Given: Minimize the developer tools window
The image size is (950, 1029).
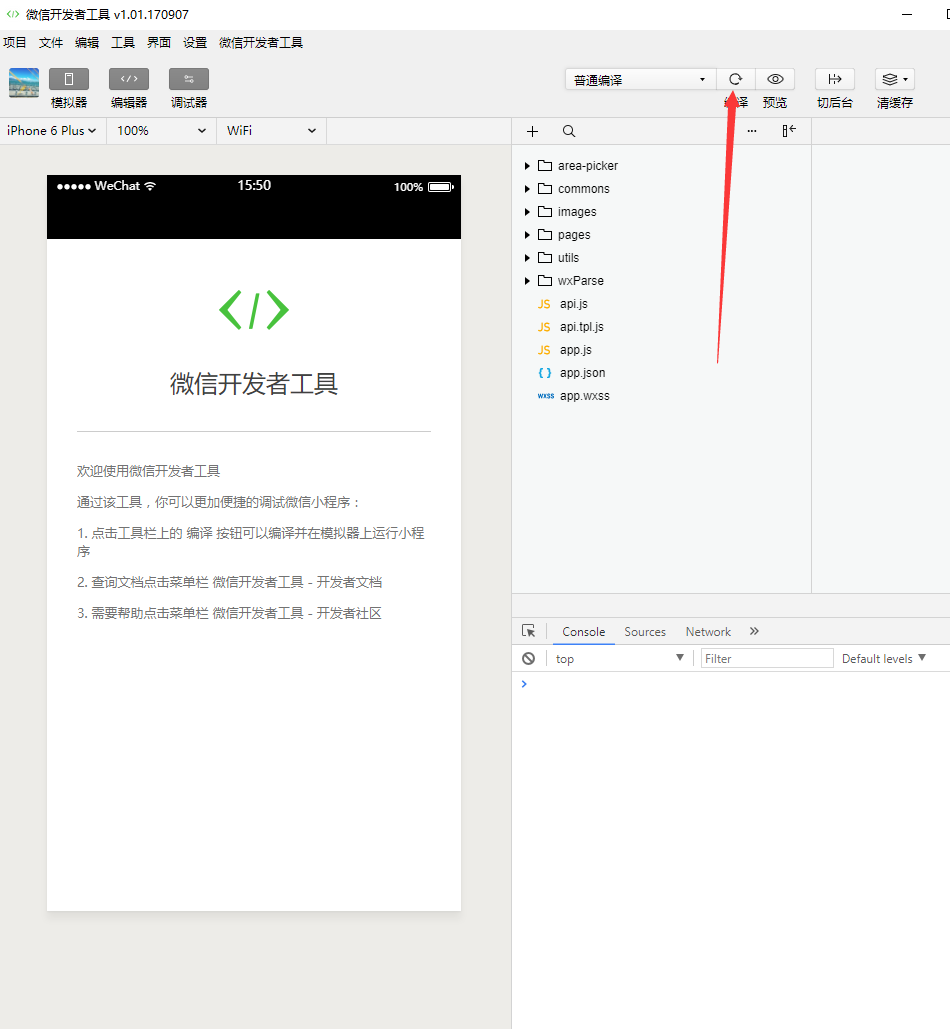Looking at the screenshot, I should click(907, 14).
